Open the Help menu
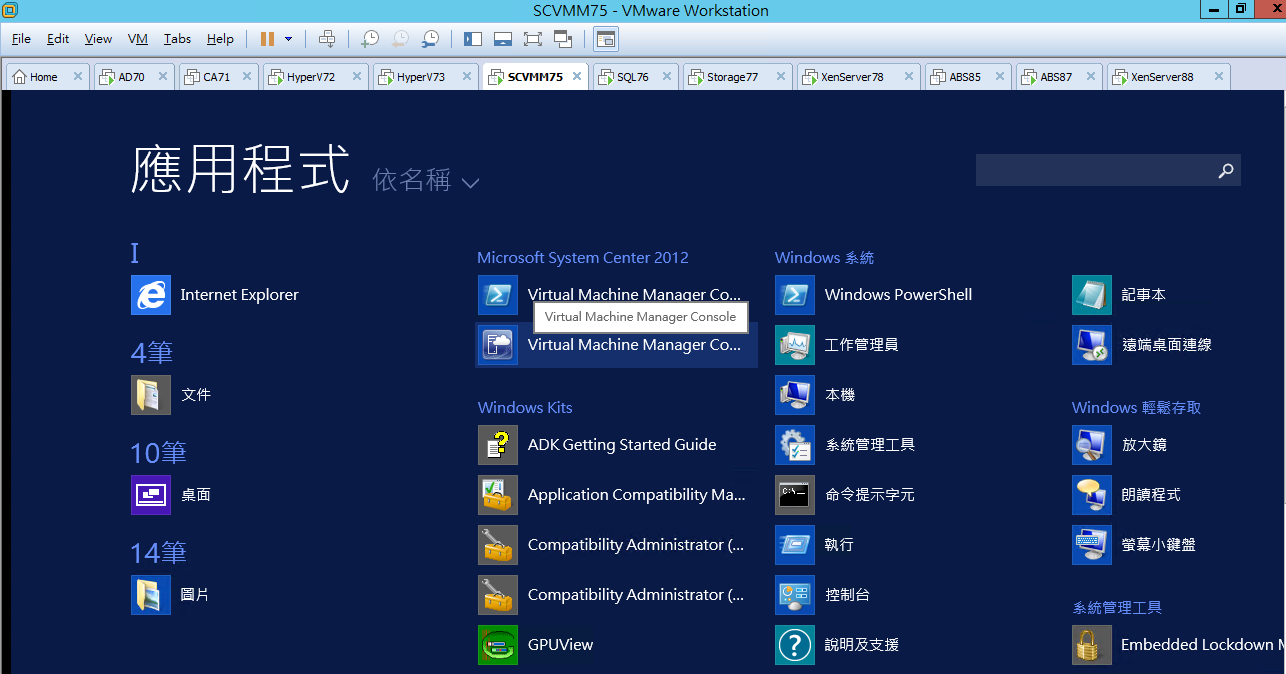 point(220,39)
